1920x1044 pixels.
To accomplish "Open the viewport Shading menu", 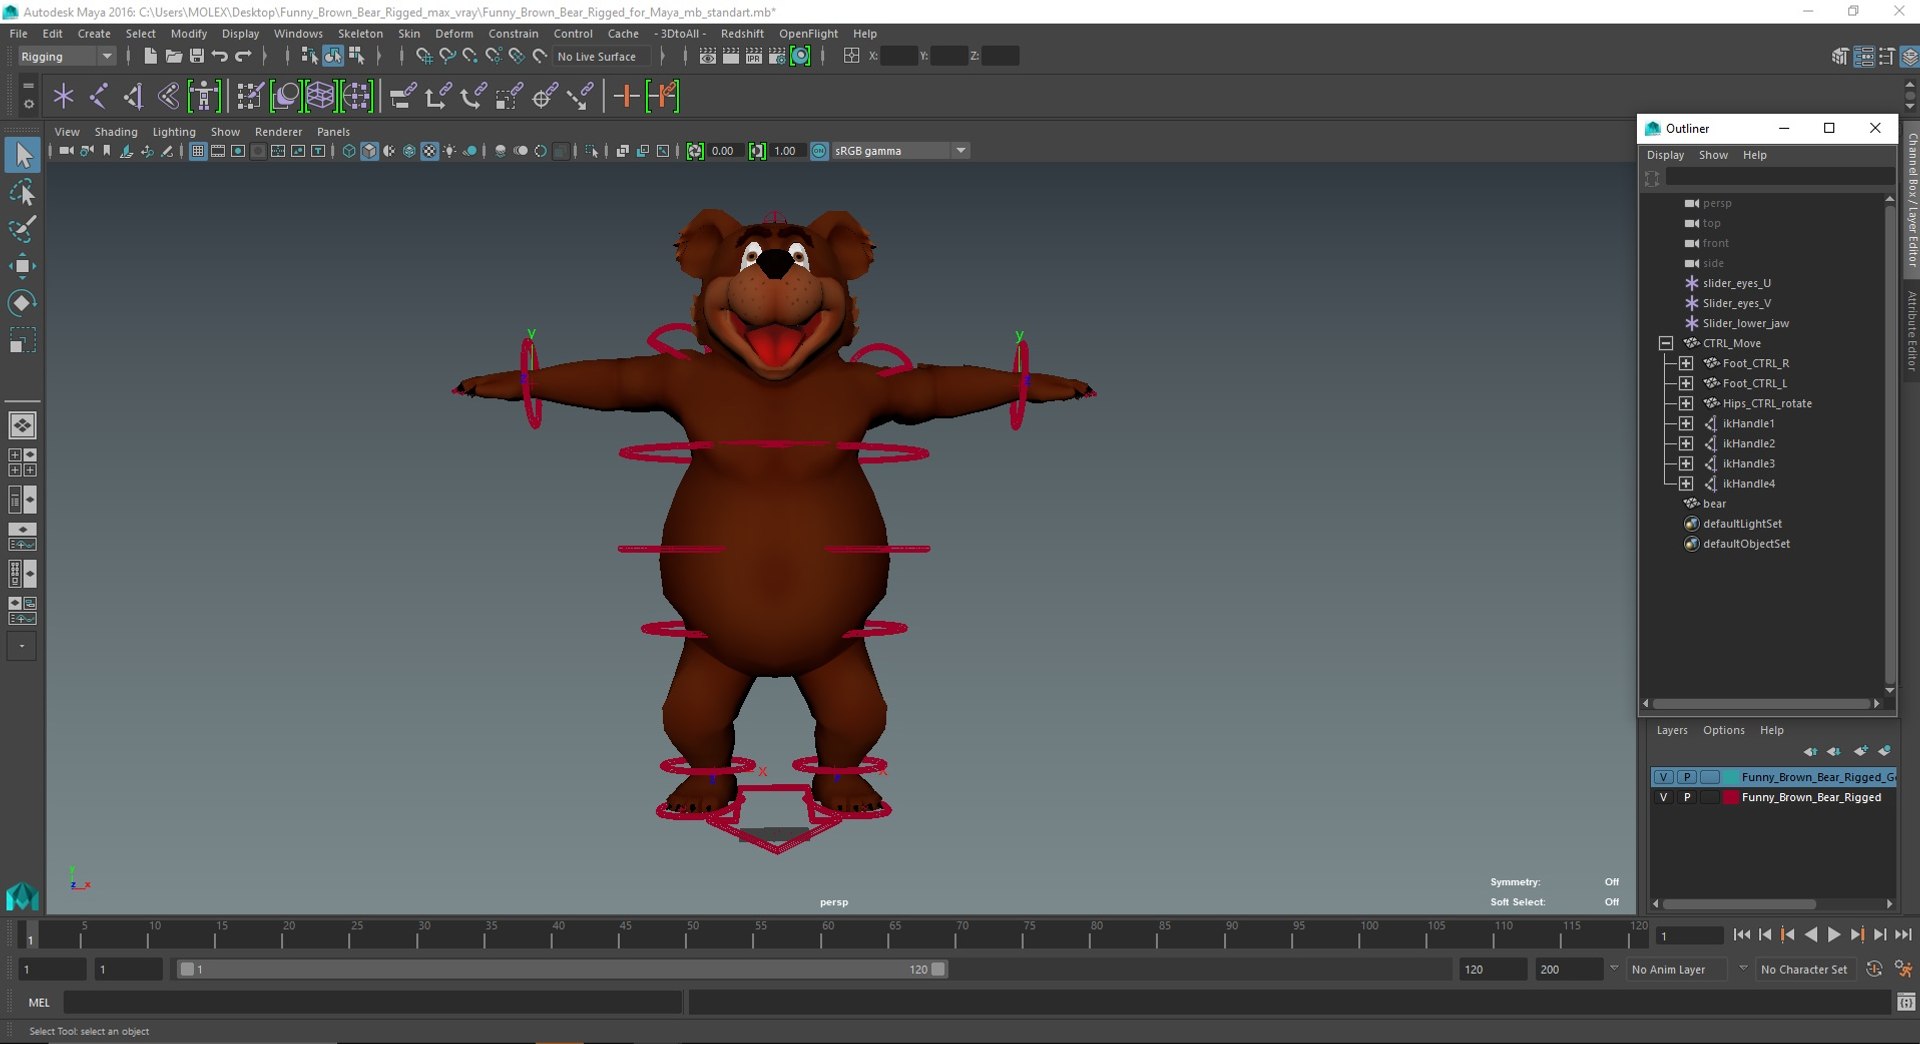I will point(116,131).
